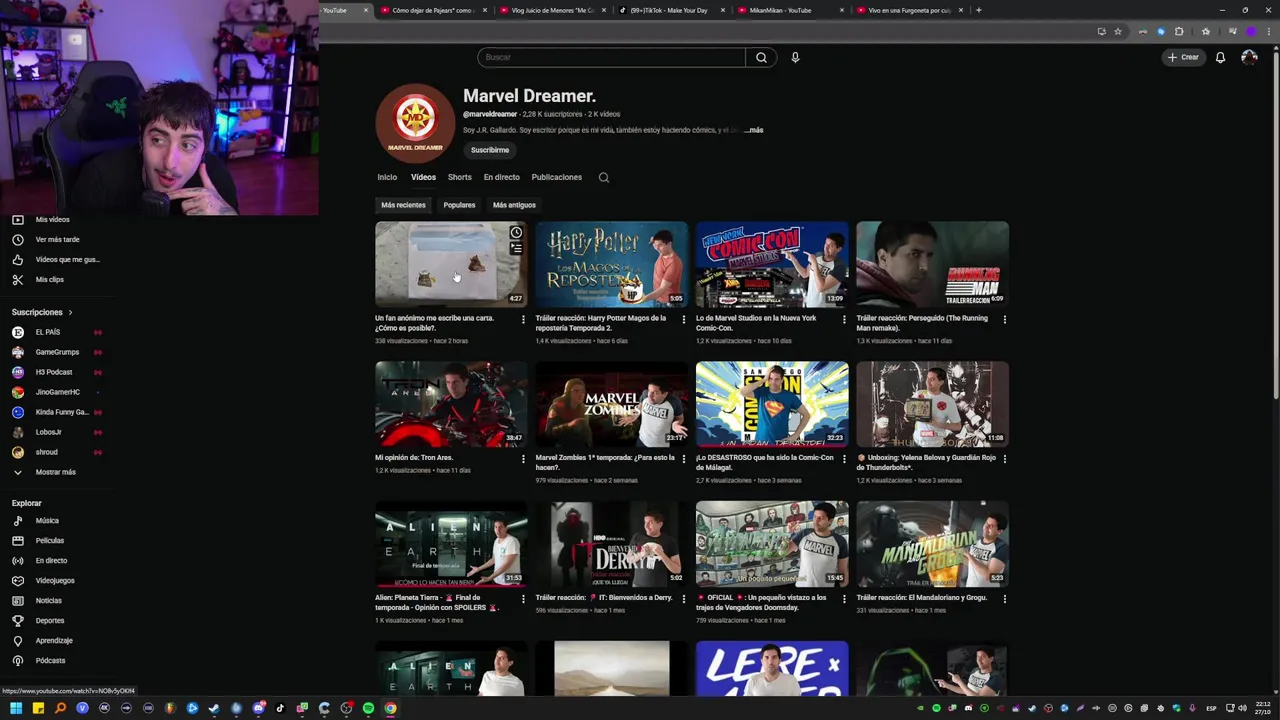The width and height of the screenshot is (1280, 720).
Task: Open options menu for Tron Ares video
Action: click(x=523, y=459)
